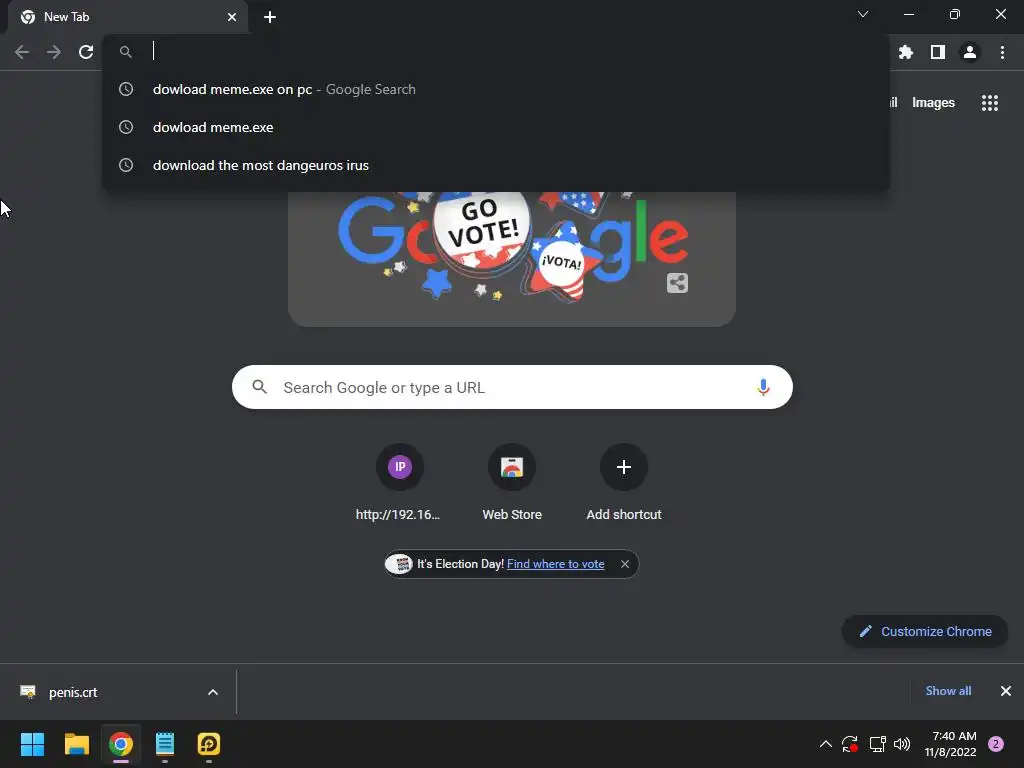Click the magnifier icon in Google search box

(259, 387)
